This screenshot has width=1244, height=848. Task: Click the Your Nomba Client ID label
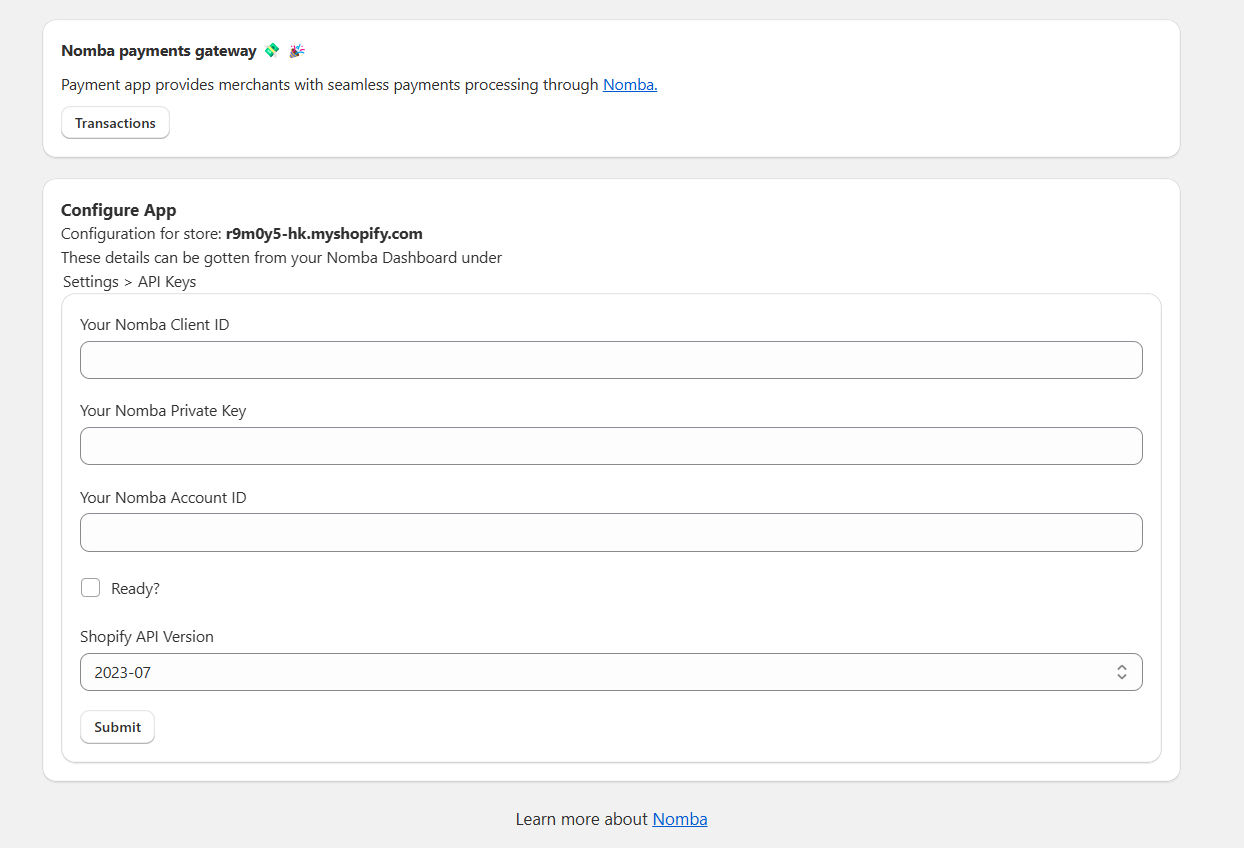(x=154, y=324)
